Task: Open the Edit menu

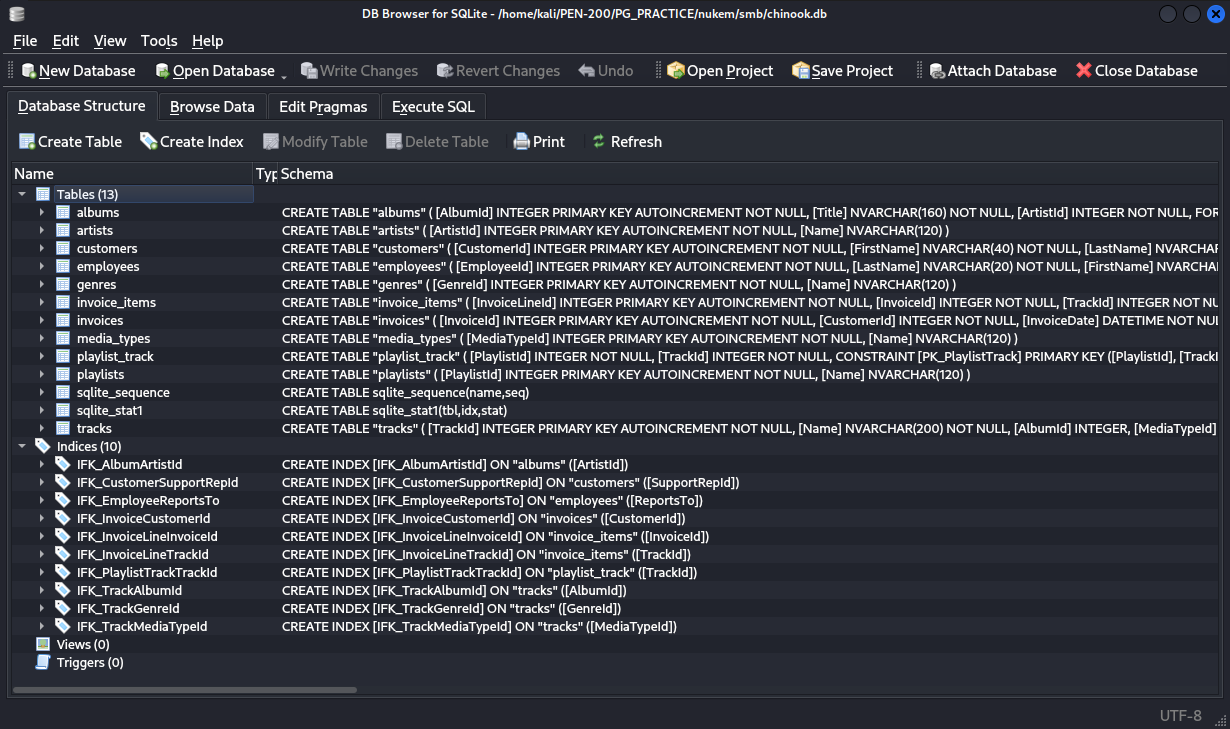Action: 66,41
